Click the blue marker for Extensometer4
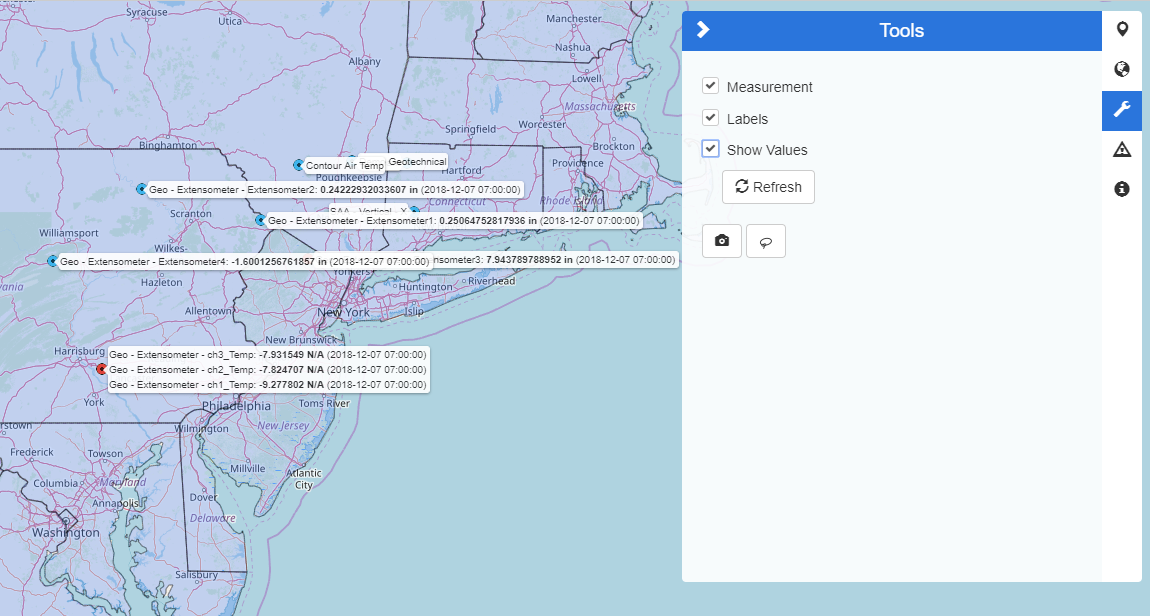Viewport: 1150px width, 616px height. click(x=52, y=261)
